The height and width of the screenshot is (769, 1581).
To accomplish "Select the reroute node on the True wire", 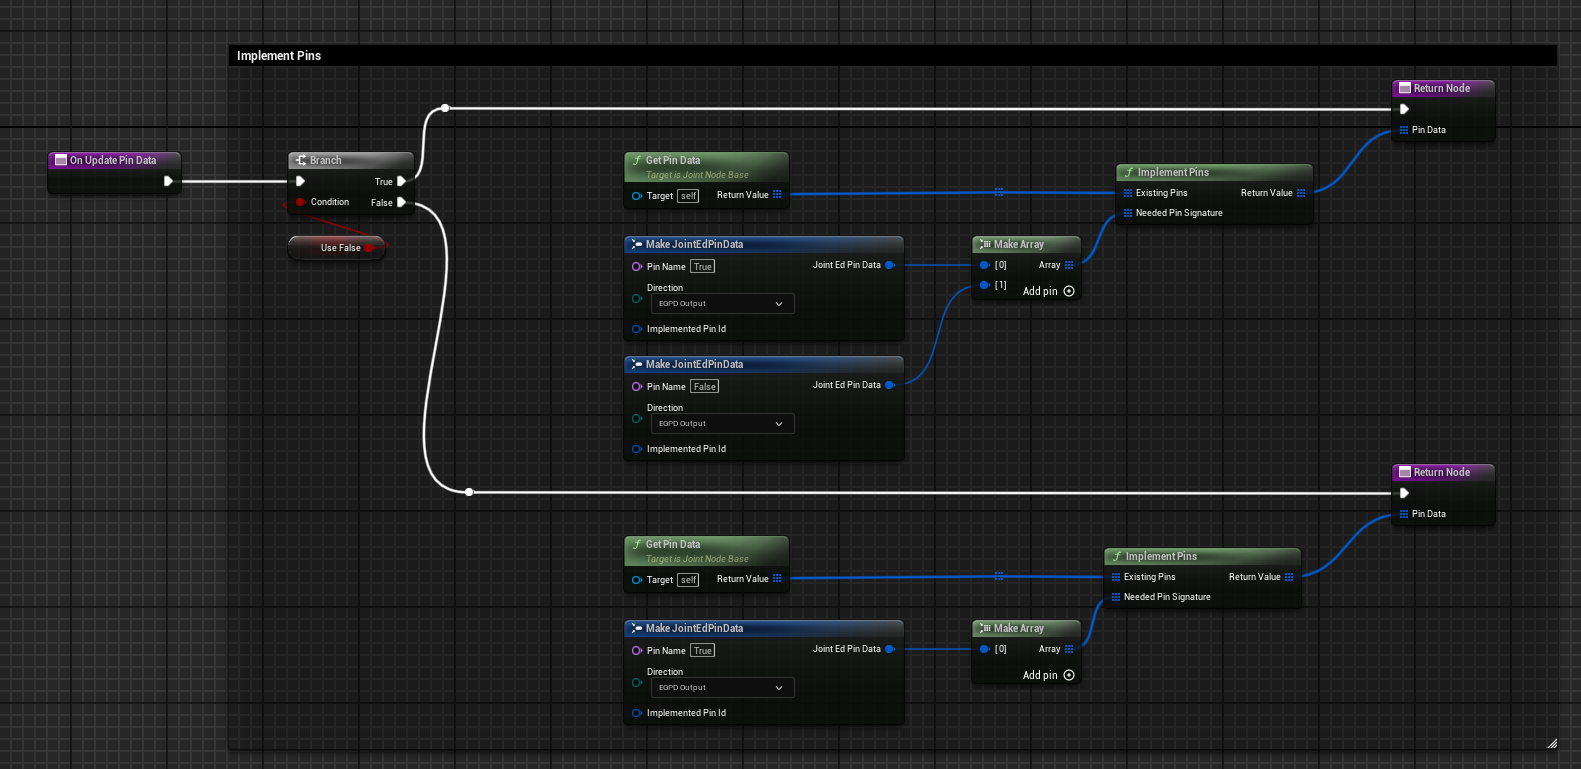I will pyautogui.click(x=445, y=108).
